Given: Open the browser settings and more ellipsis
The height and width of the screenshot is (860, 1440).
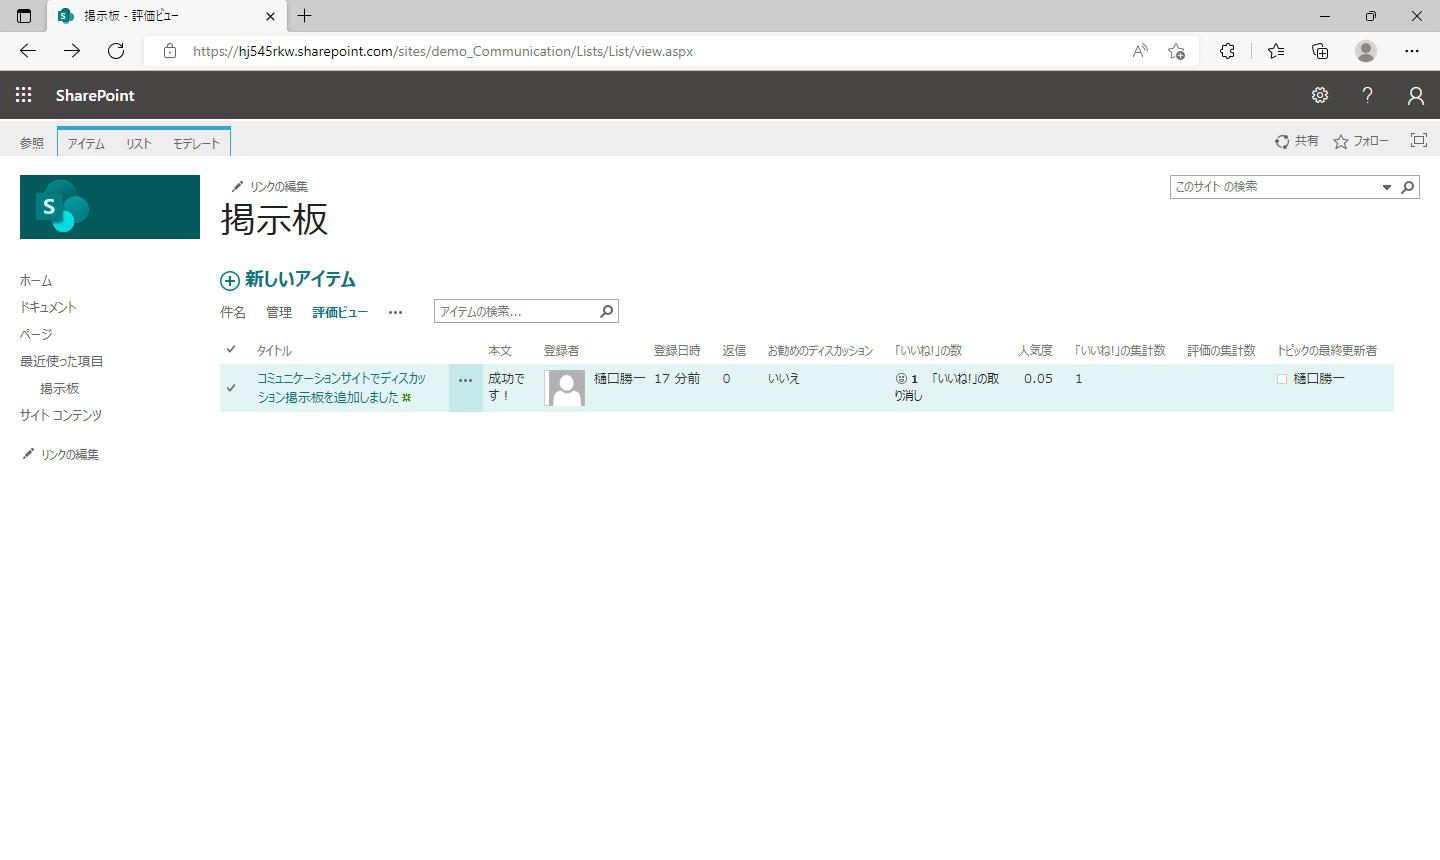Looking at the screenshot, I should [1412, 51].
